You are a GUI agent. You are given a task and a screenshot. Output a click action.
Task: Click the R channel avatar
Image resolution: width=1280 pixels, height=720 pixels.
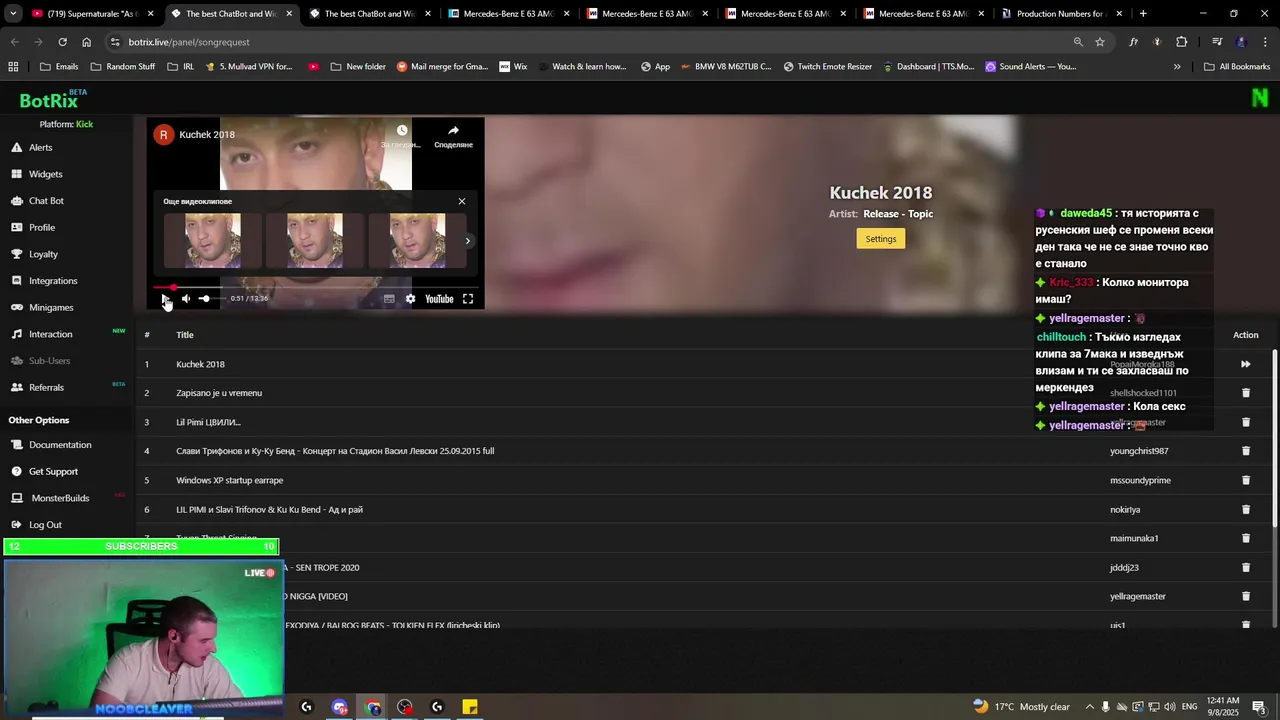point(163,135)
